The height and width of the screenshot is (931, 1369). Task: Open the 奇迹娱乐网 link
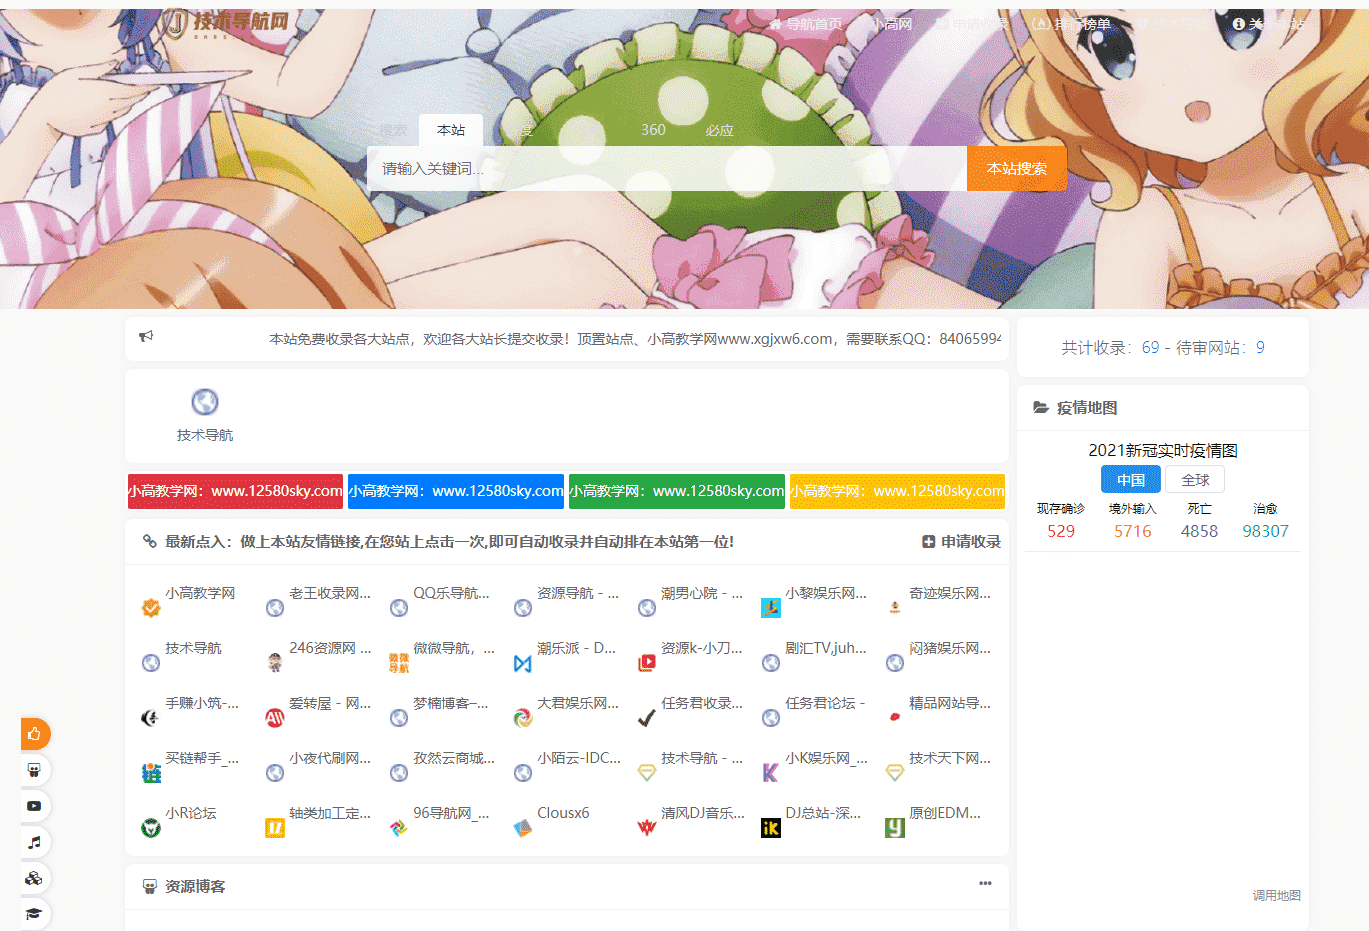(950, 593)
